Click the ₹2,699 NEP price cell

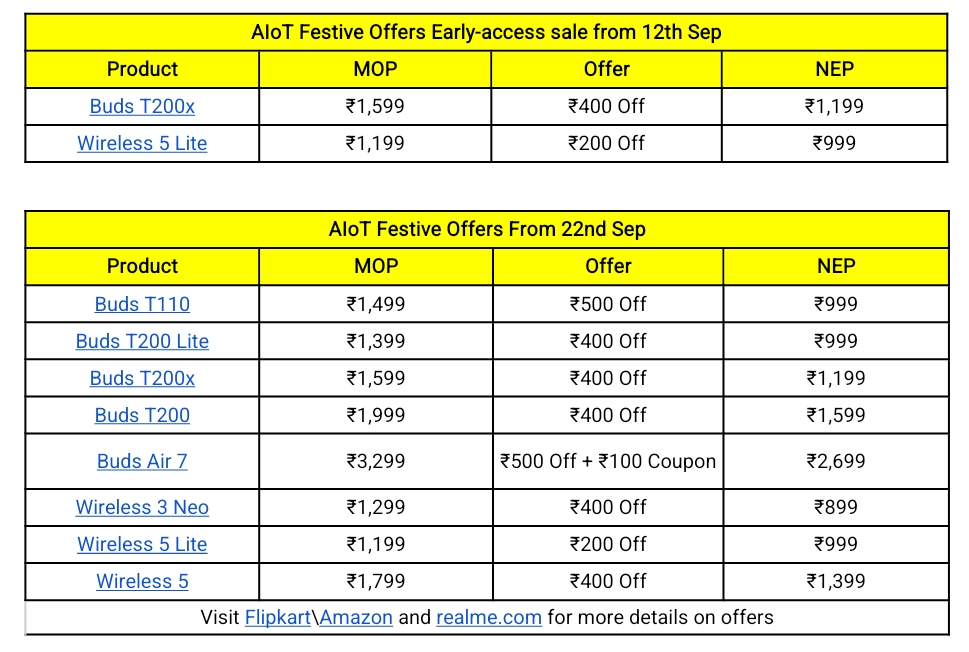pyautogui.click(x=835, y=461)
